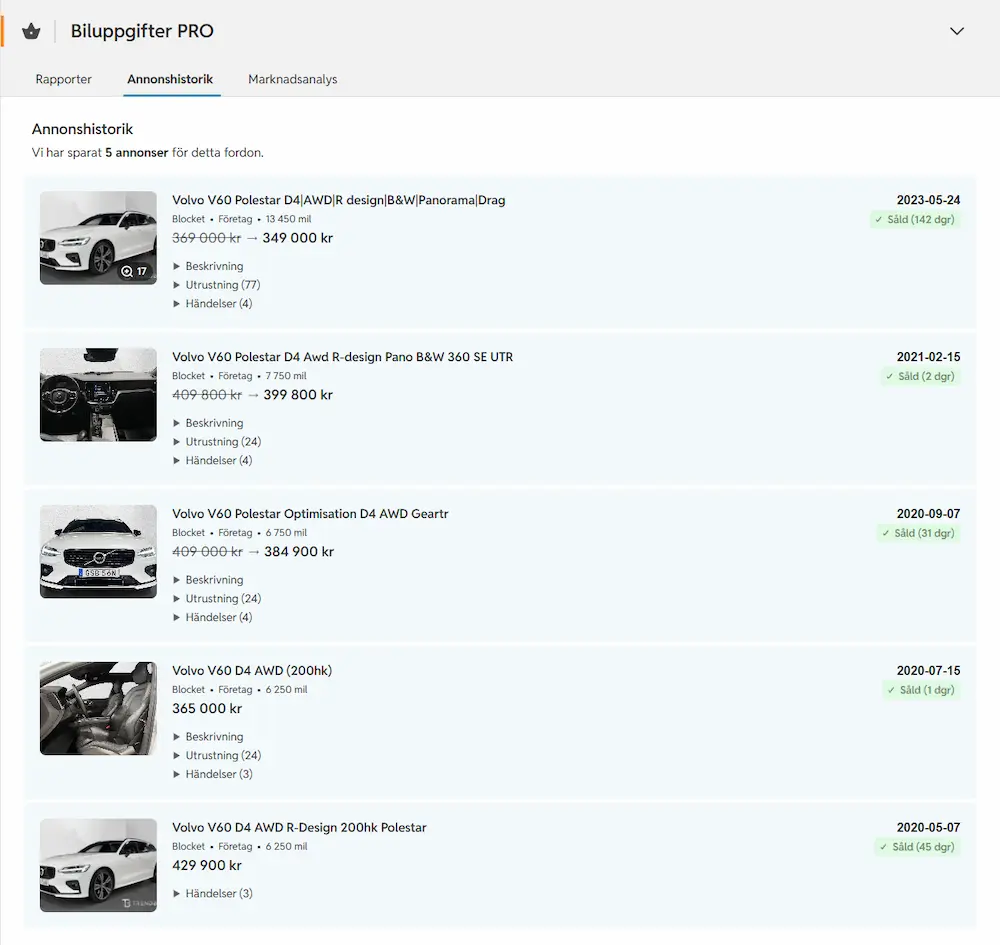
Task: Expand Utrustning (77) in first ad
Action: pos(217,285)
